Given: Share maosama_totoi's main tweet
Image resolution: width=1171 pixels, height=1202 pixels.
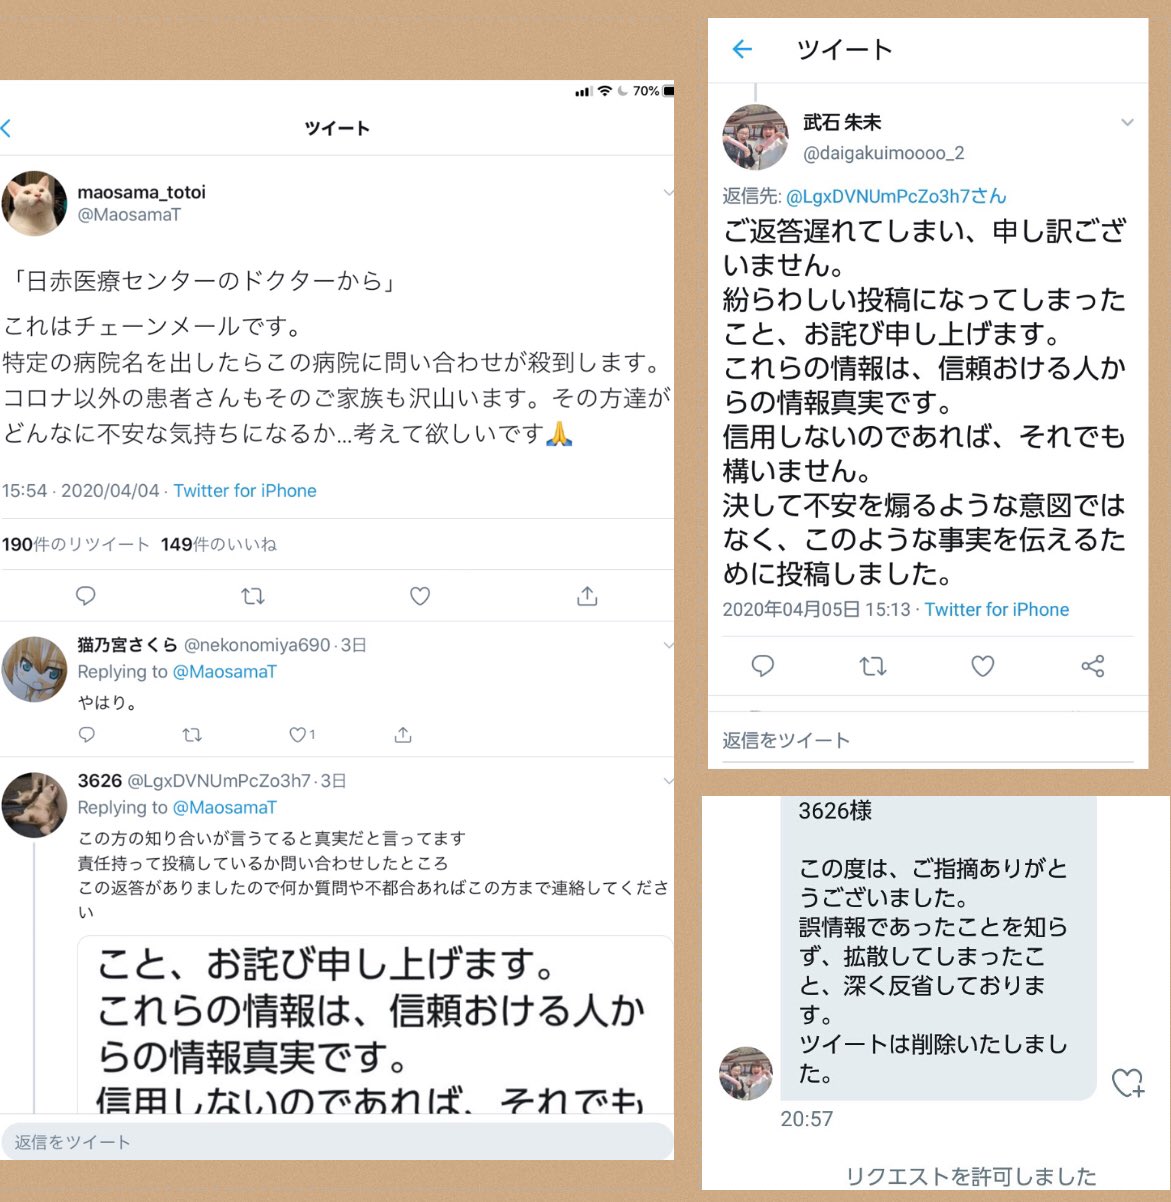Looking at the screenshot, I should (x=587, y=596).
